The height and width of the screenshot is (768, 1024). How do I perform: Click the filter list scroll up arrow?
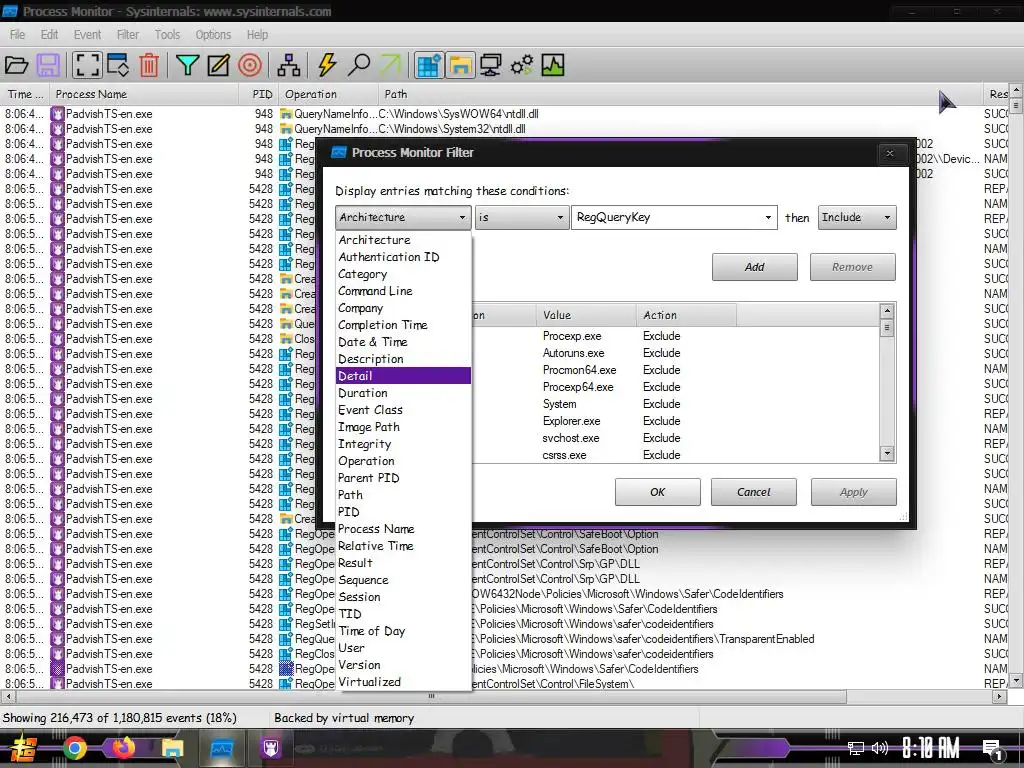[886, 311]
